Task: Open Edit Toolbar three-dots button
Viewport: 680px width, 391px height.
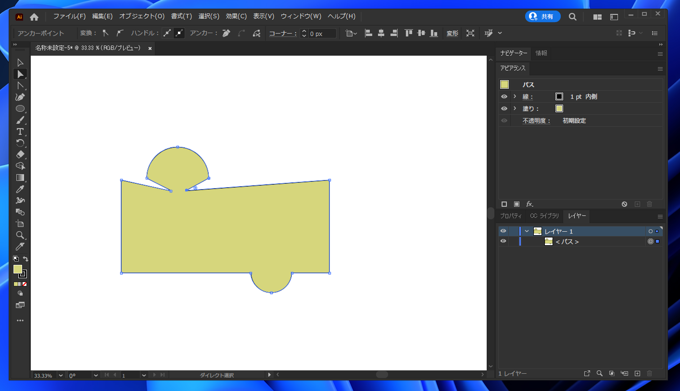Action: click(x=20, y=320)
